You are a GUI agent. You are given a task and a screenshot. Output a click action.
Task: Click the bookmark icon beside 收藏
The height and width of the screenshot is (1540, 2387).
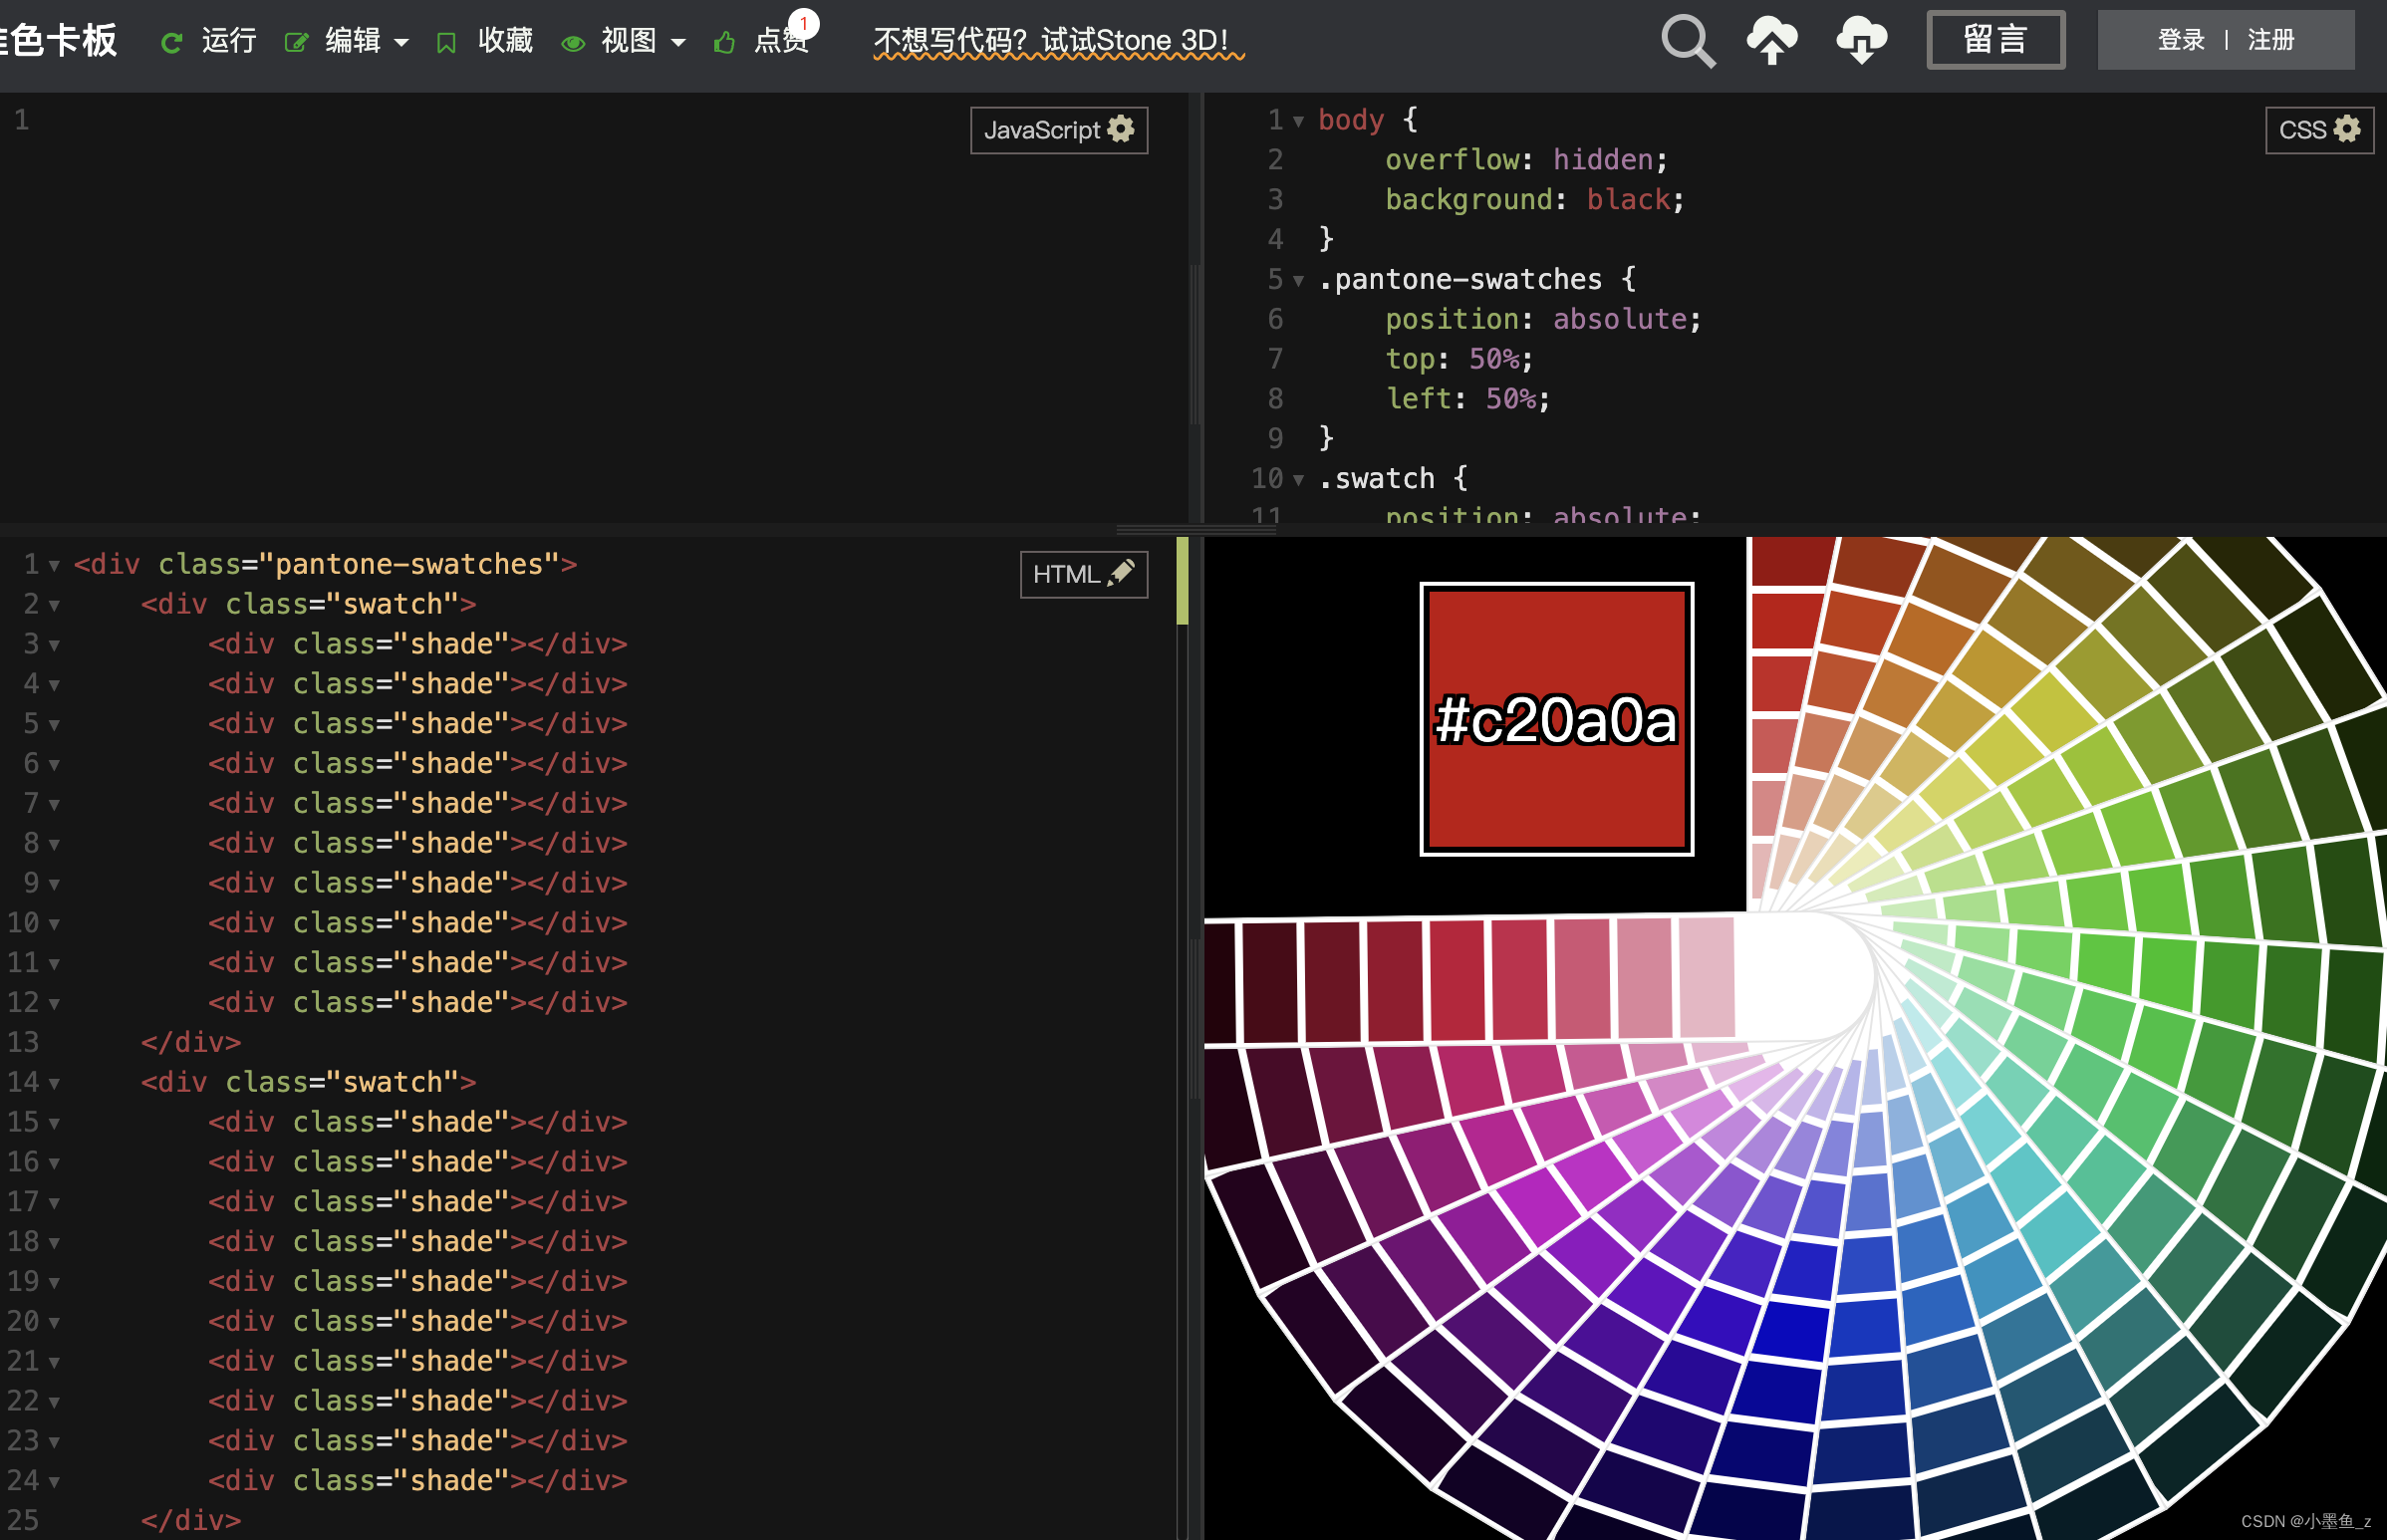pos(446,42)
